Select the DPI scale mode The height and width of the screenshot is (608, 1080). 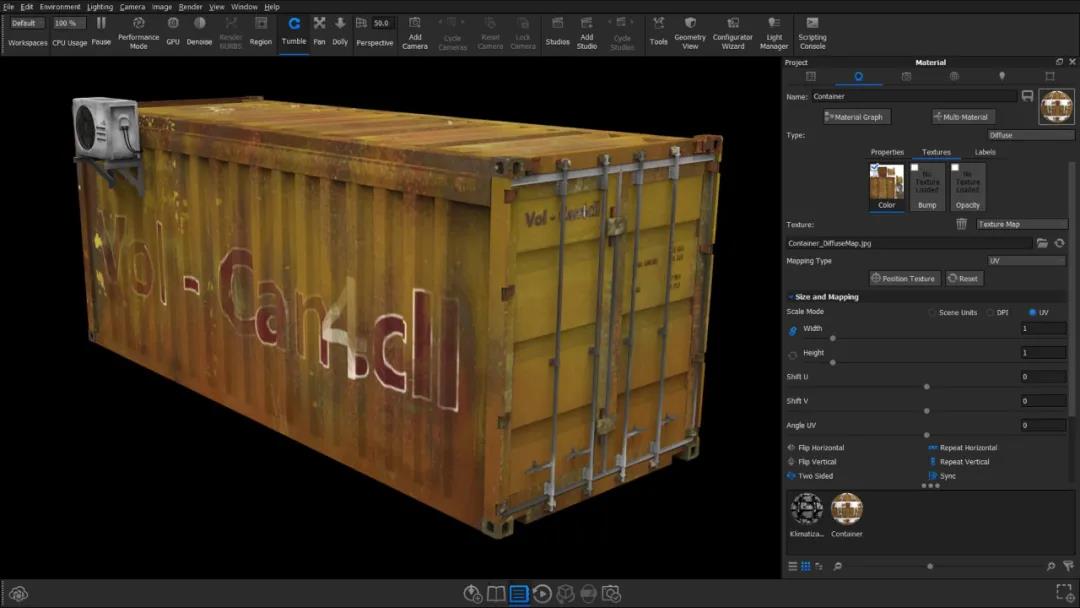coord(989,313)
